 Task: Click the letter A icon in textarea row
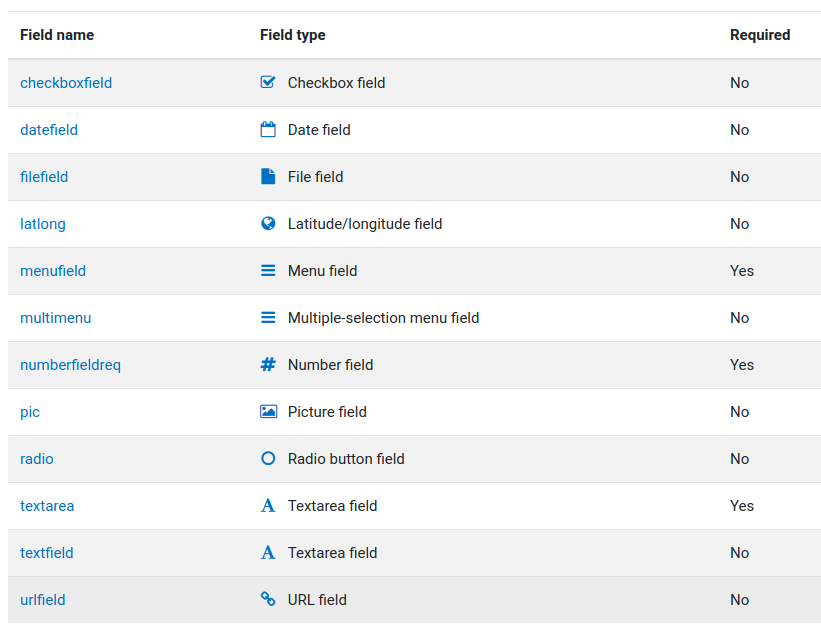click(x=268, y=506)
